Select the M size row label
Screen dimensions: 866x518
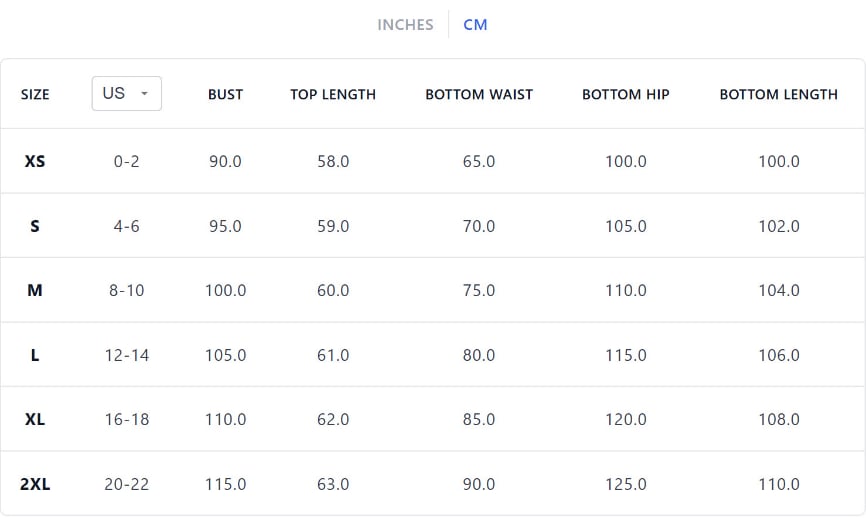[35, 290]
